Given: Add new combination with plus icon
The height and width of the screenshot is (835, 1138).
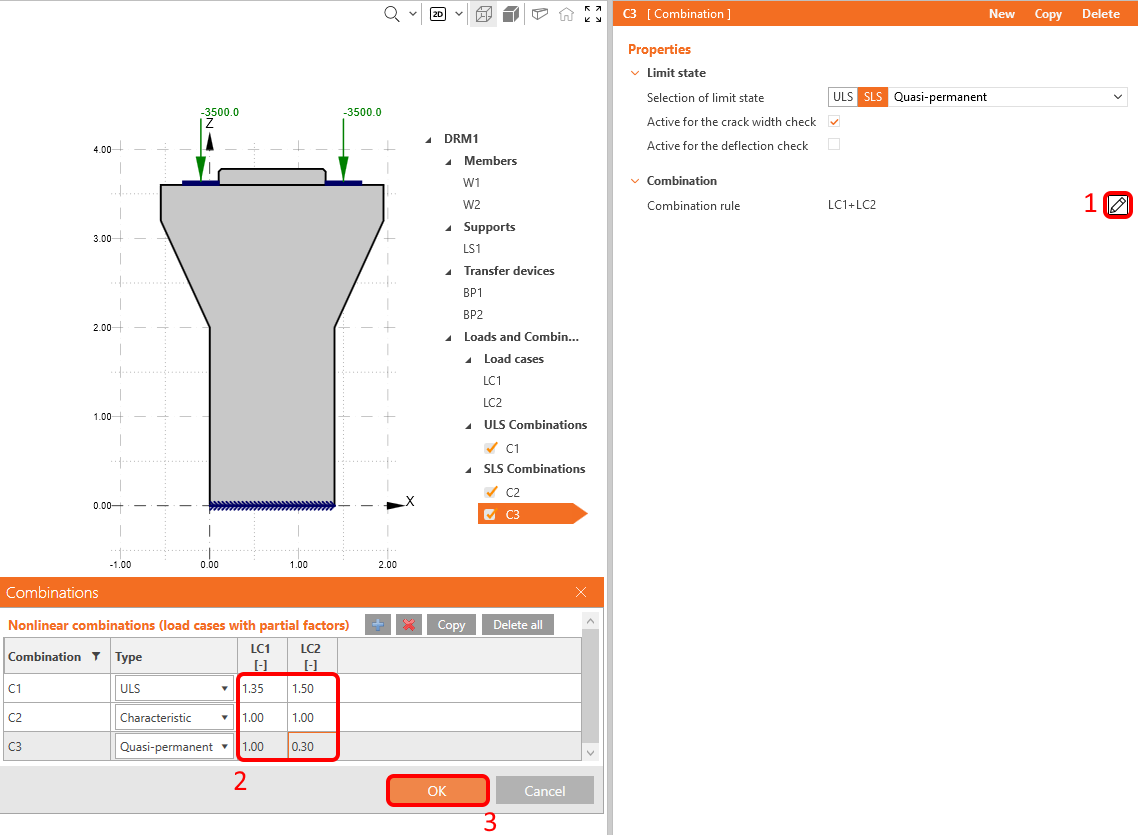Looking at the screenshot, I should tap(377, 624).
